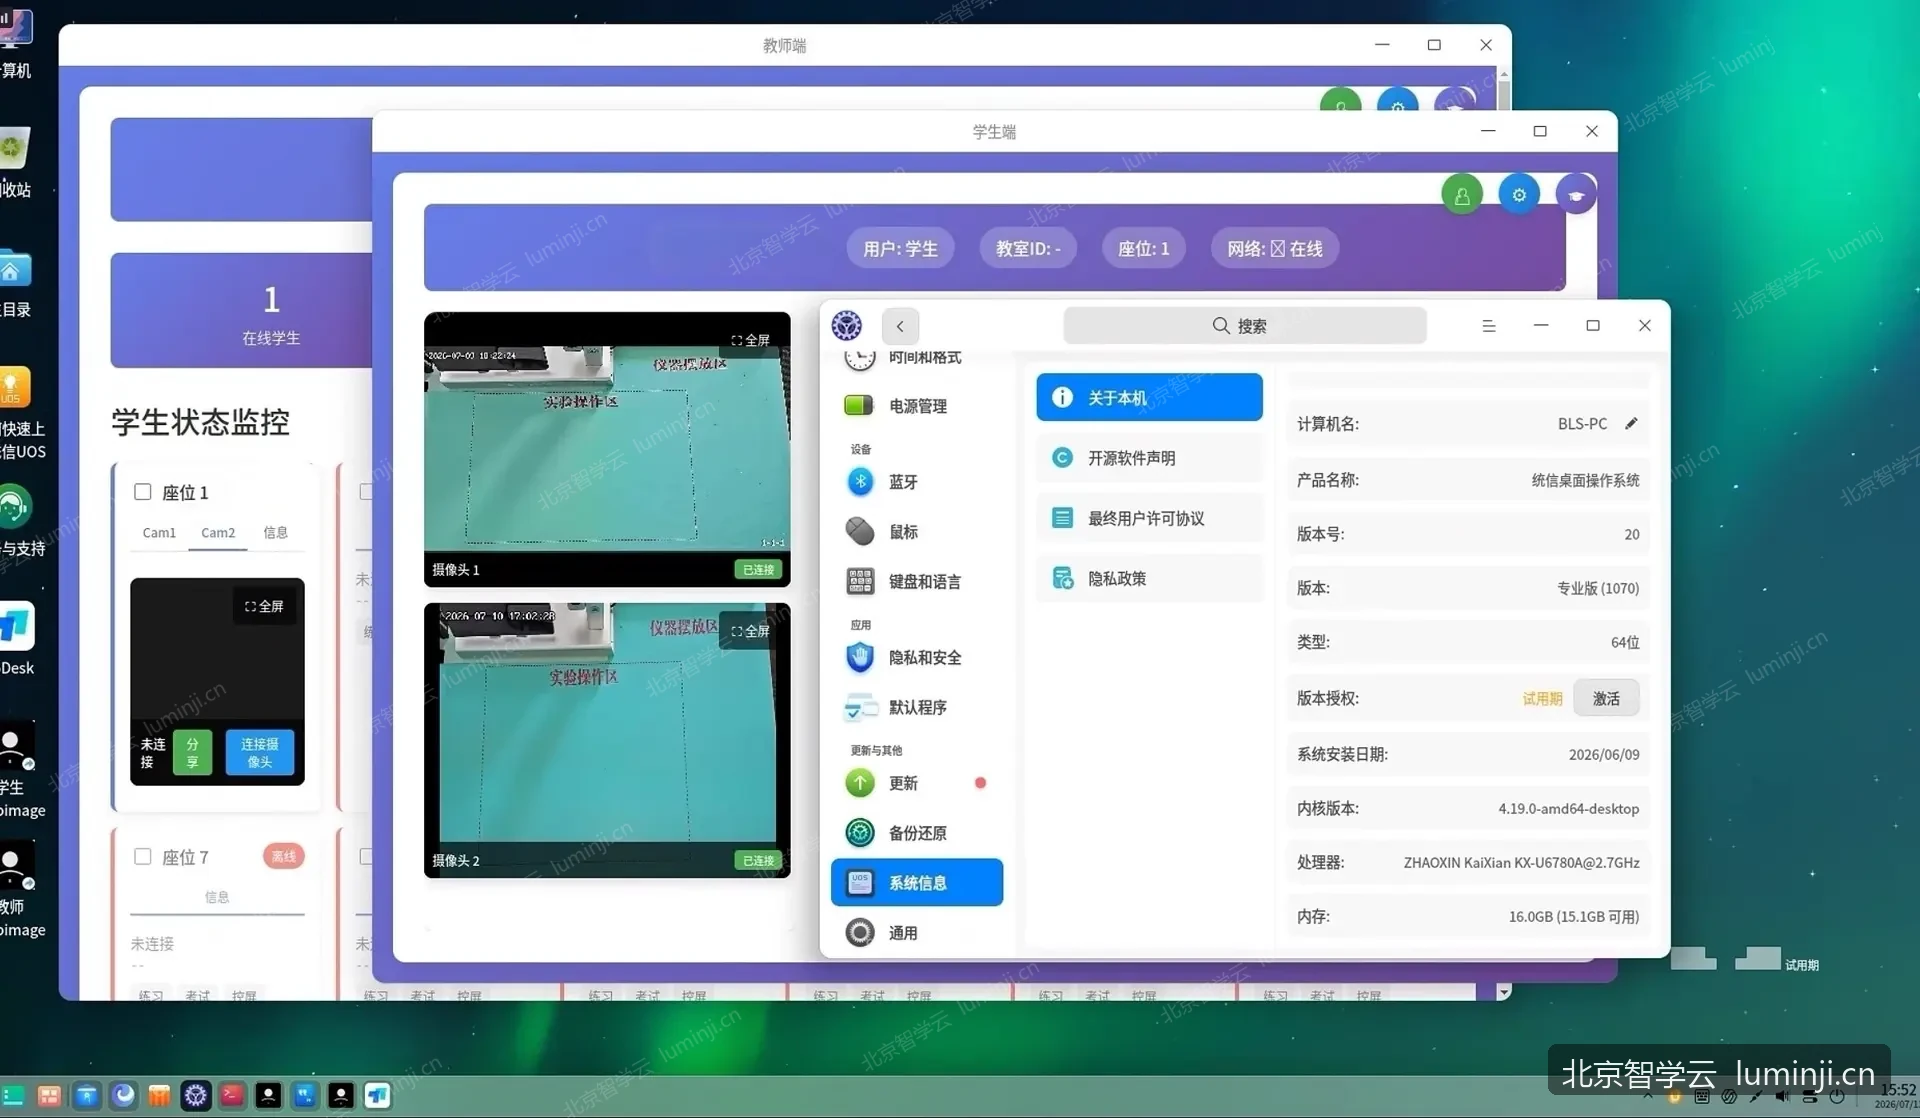The width and height of the screenshot is (1920, 1118).
Task: Open End User License Agreement
Action: [x=1149, y=518]
